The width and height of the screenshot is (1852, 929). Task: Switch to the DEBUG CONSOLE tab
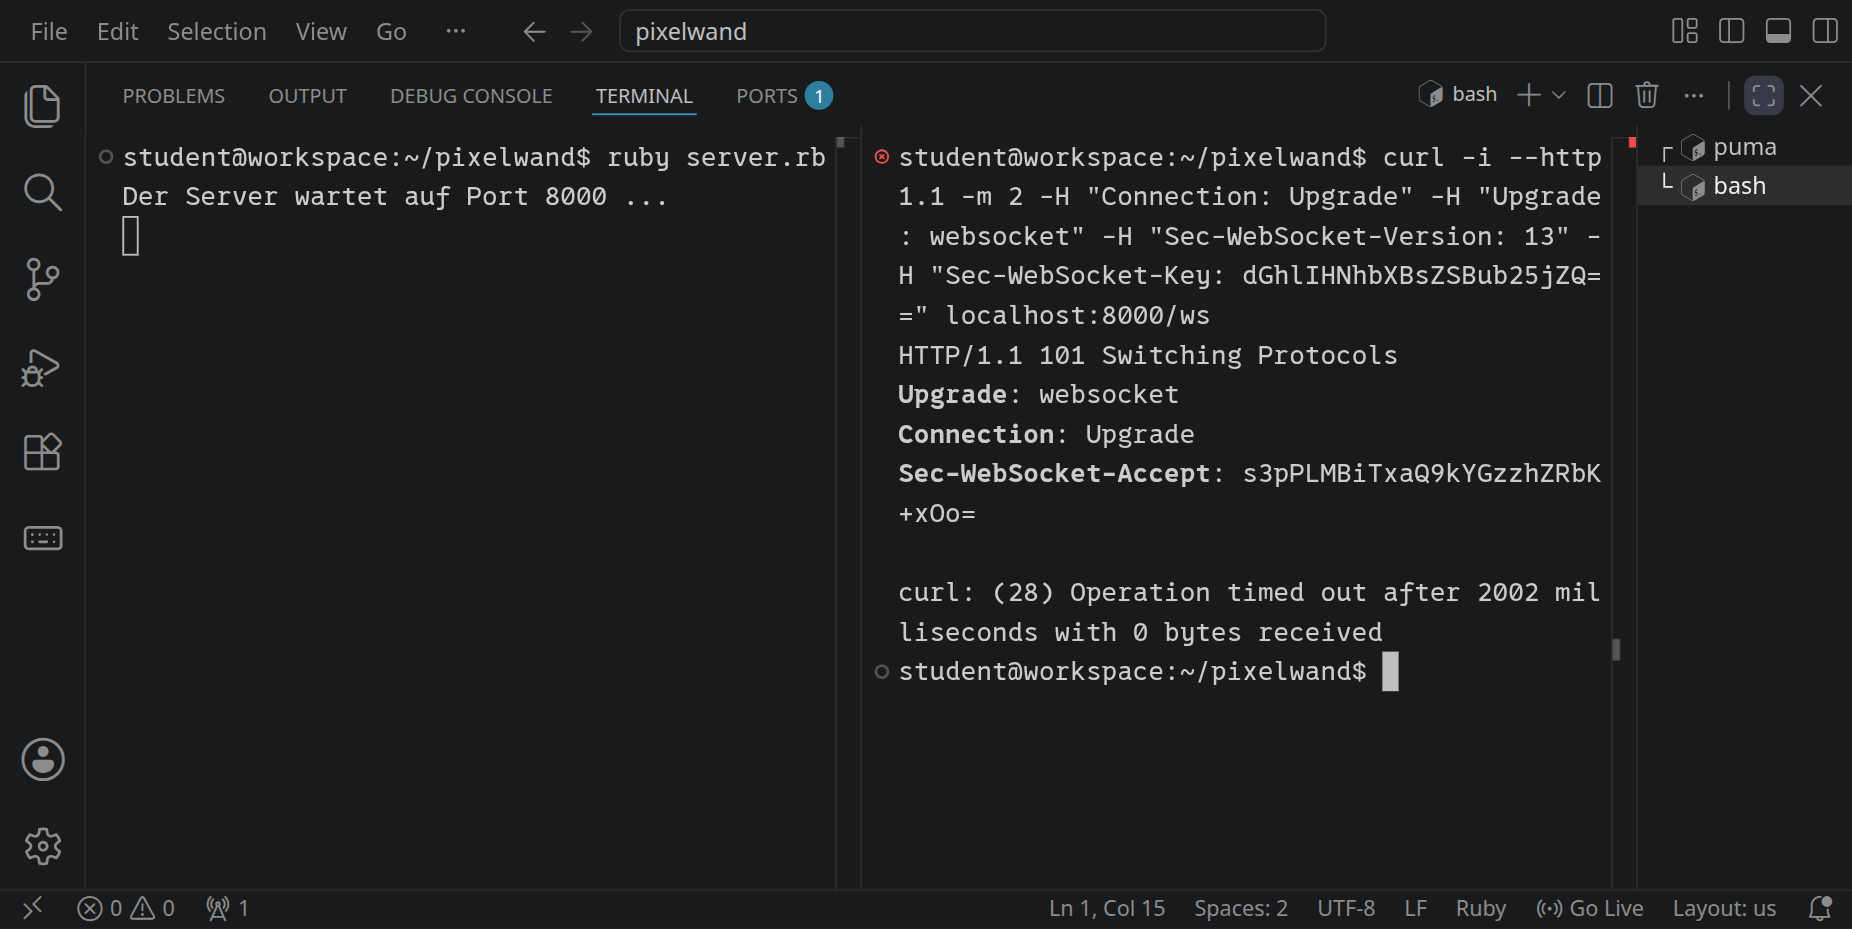471,96
